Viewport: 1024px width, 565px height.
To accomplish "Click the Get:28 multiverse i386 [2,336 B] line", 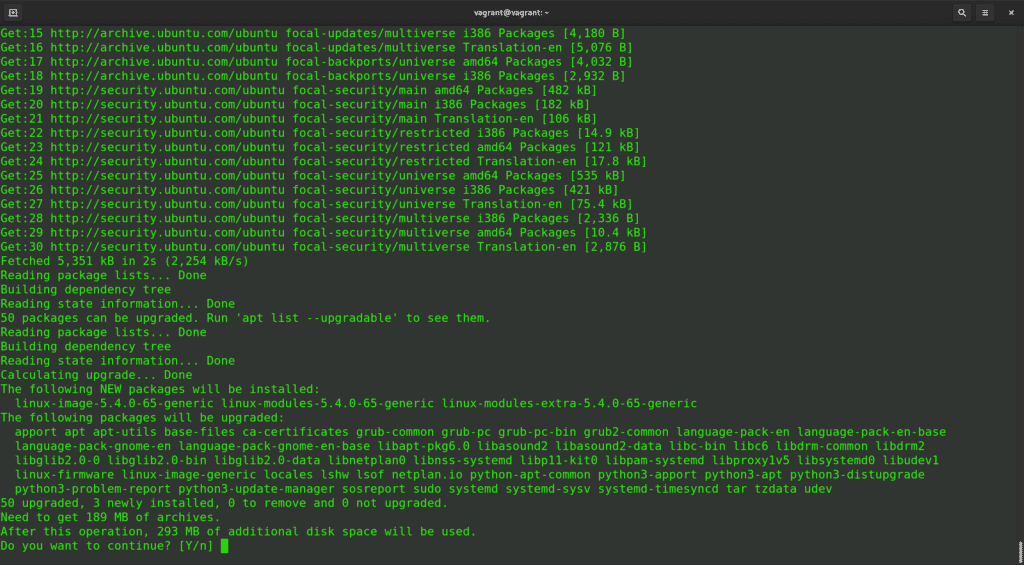I will pyautogui.click(x=321, y=219).
